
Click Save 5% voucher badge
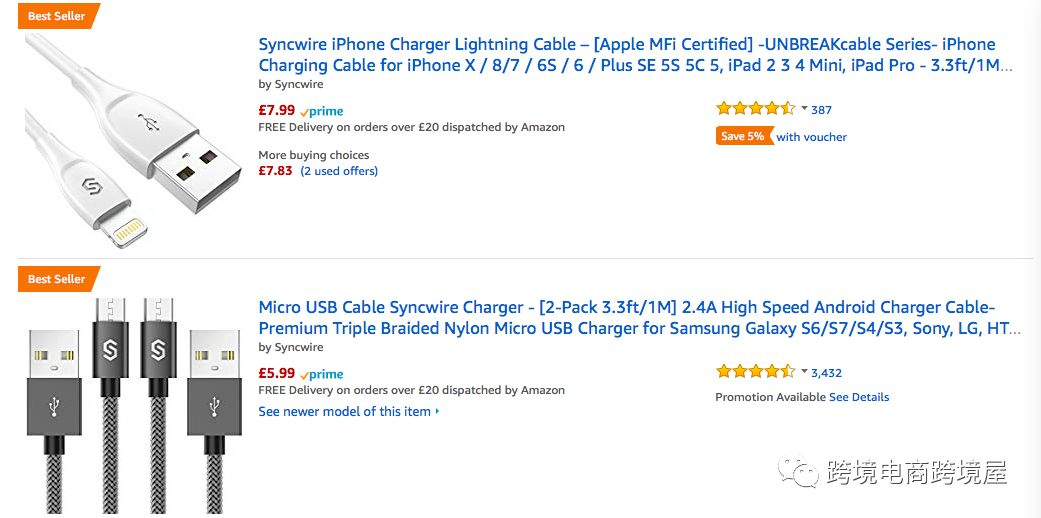click(744, 137)
